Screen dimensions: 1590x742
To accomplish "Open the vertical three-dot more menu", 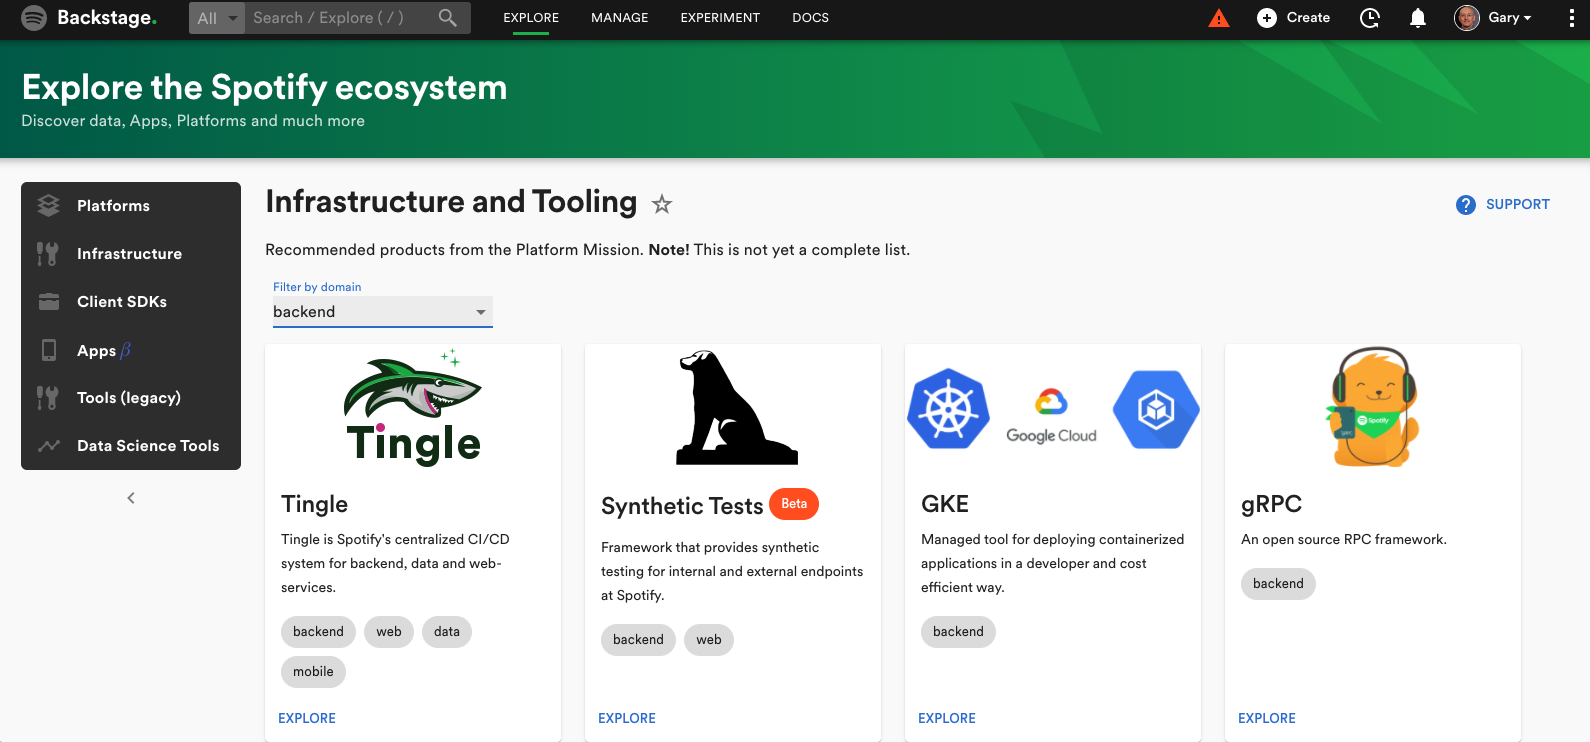I will click(x=1572, y=18).
